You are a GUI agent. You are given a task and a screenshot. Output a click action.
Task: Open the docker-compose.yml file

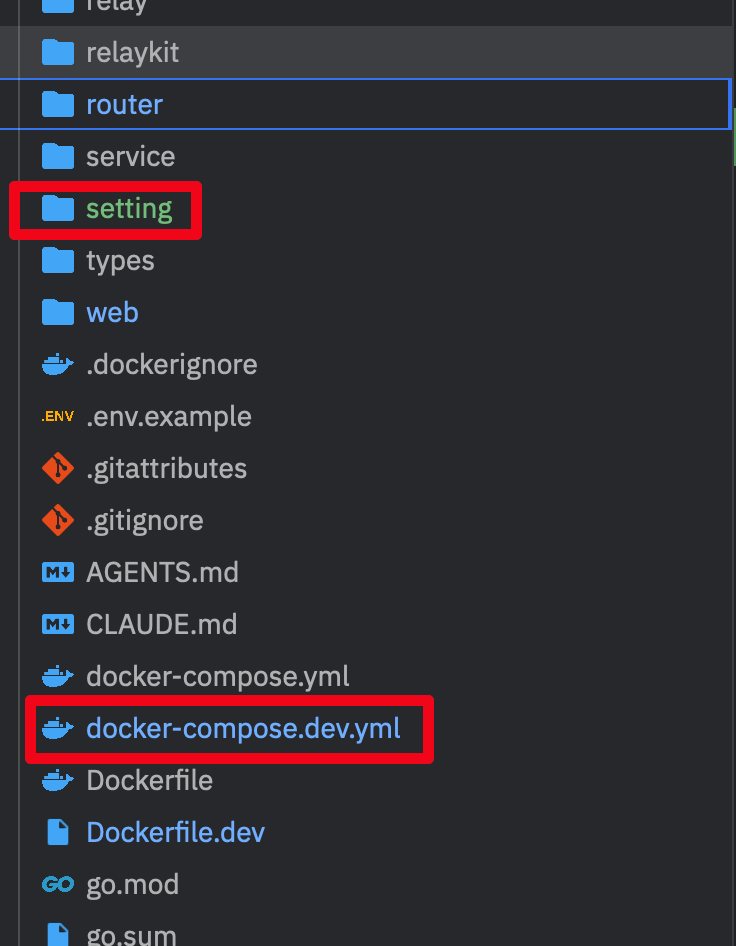pos(366,676)
